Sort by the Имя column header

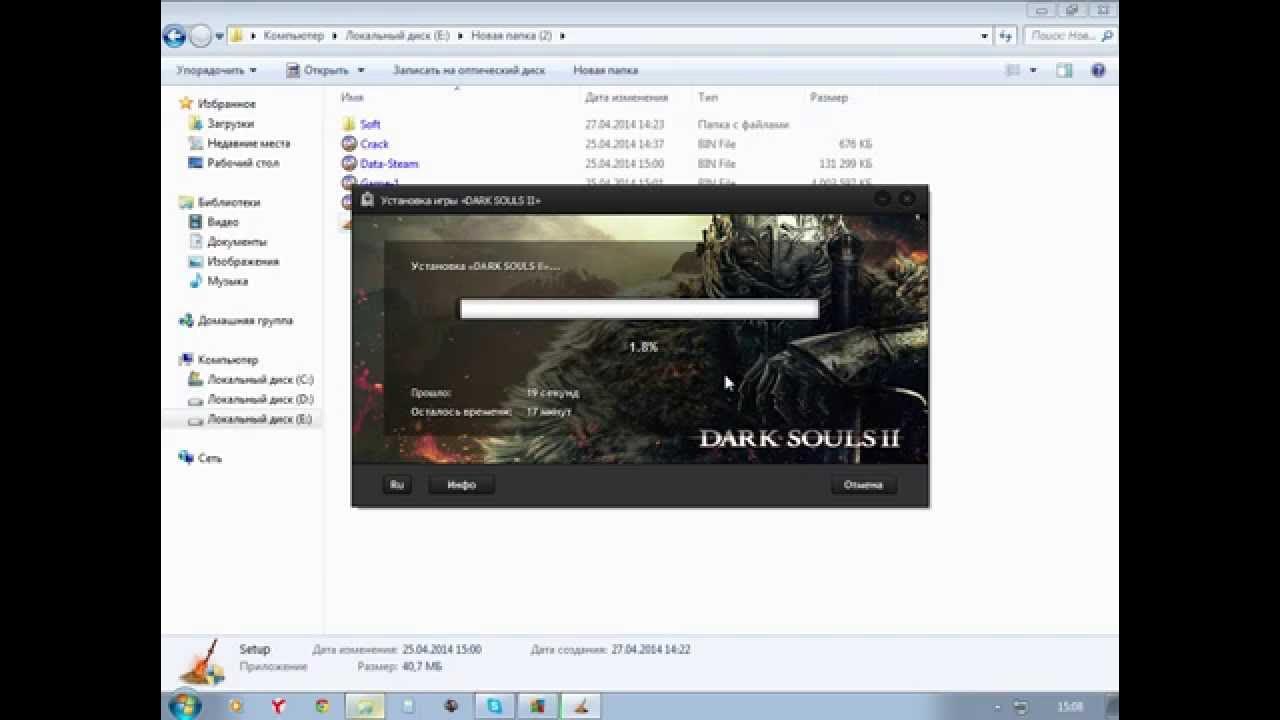352,97
